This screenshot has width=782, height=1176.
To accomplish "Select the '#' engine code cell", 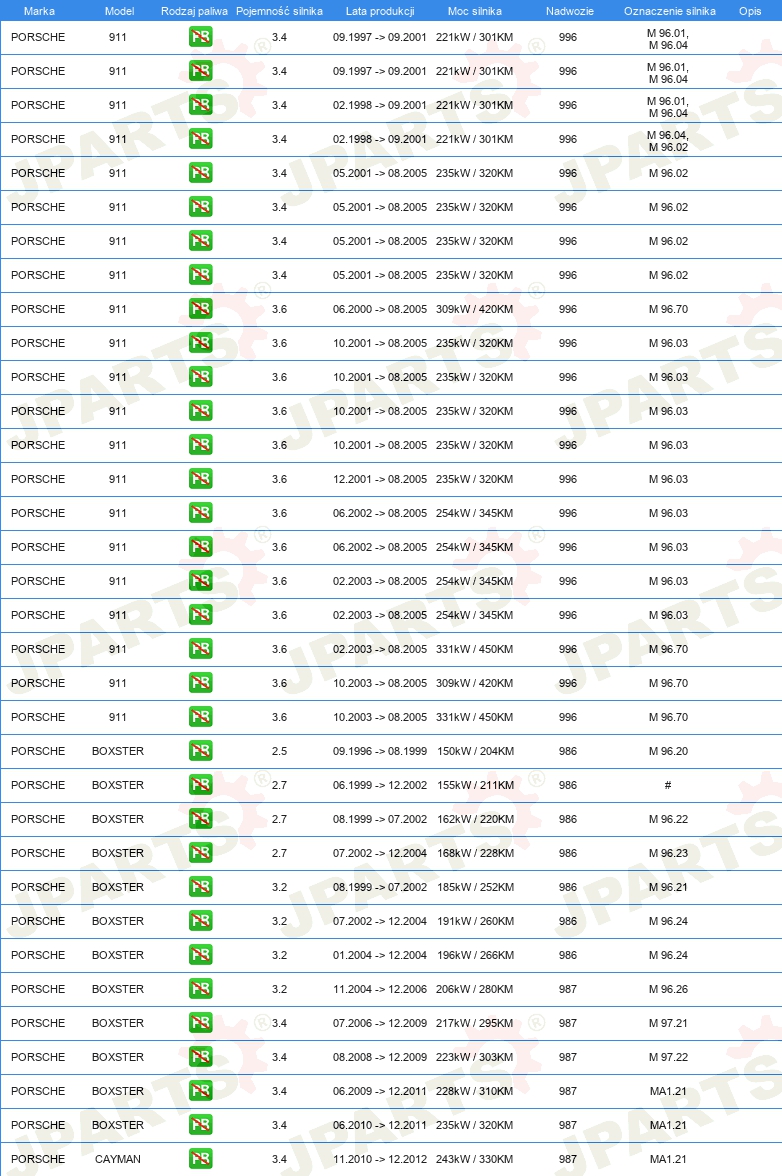I will click(x=668, y=784).
